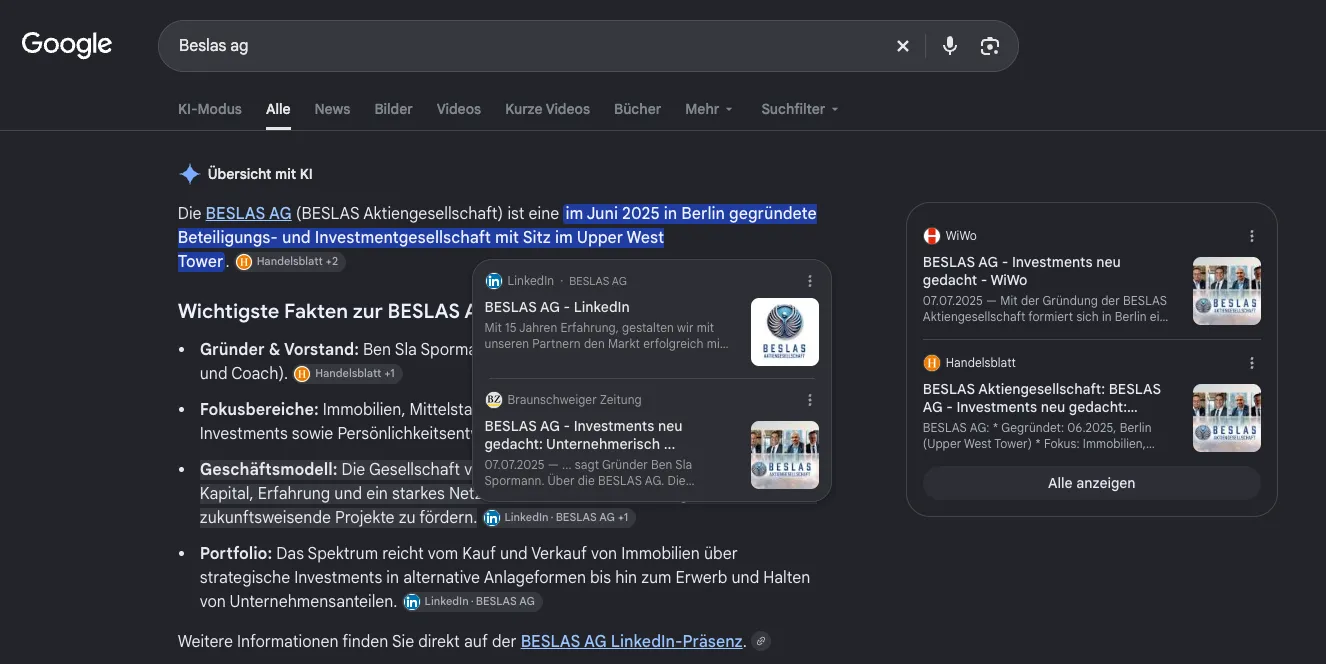Switch to Videos tab
Viewport: 1326px width, 664px height.
[459, 109]
